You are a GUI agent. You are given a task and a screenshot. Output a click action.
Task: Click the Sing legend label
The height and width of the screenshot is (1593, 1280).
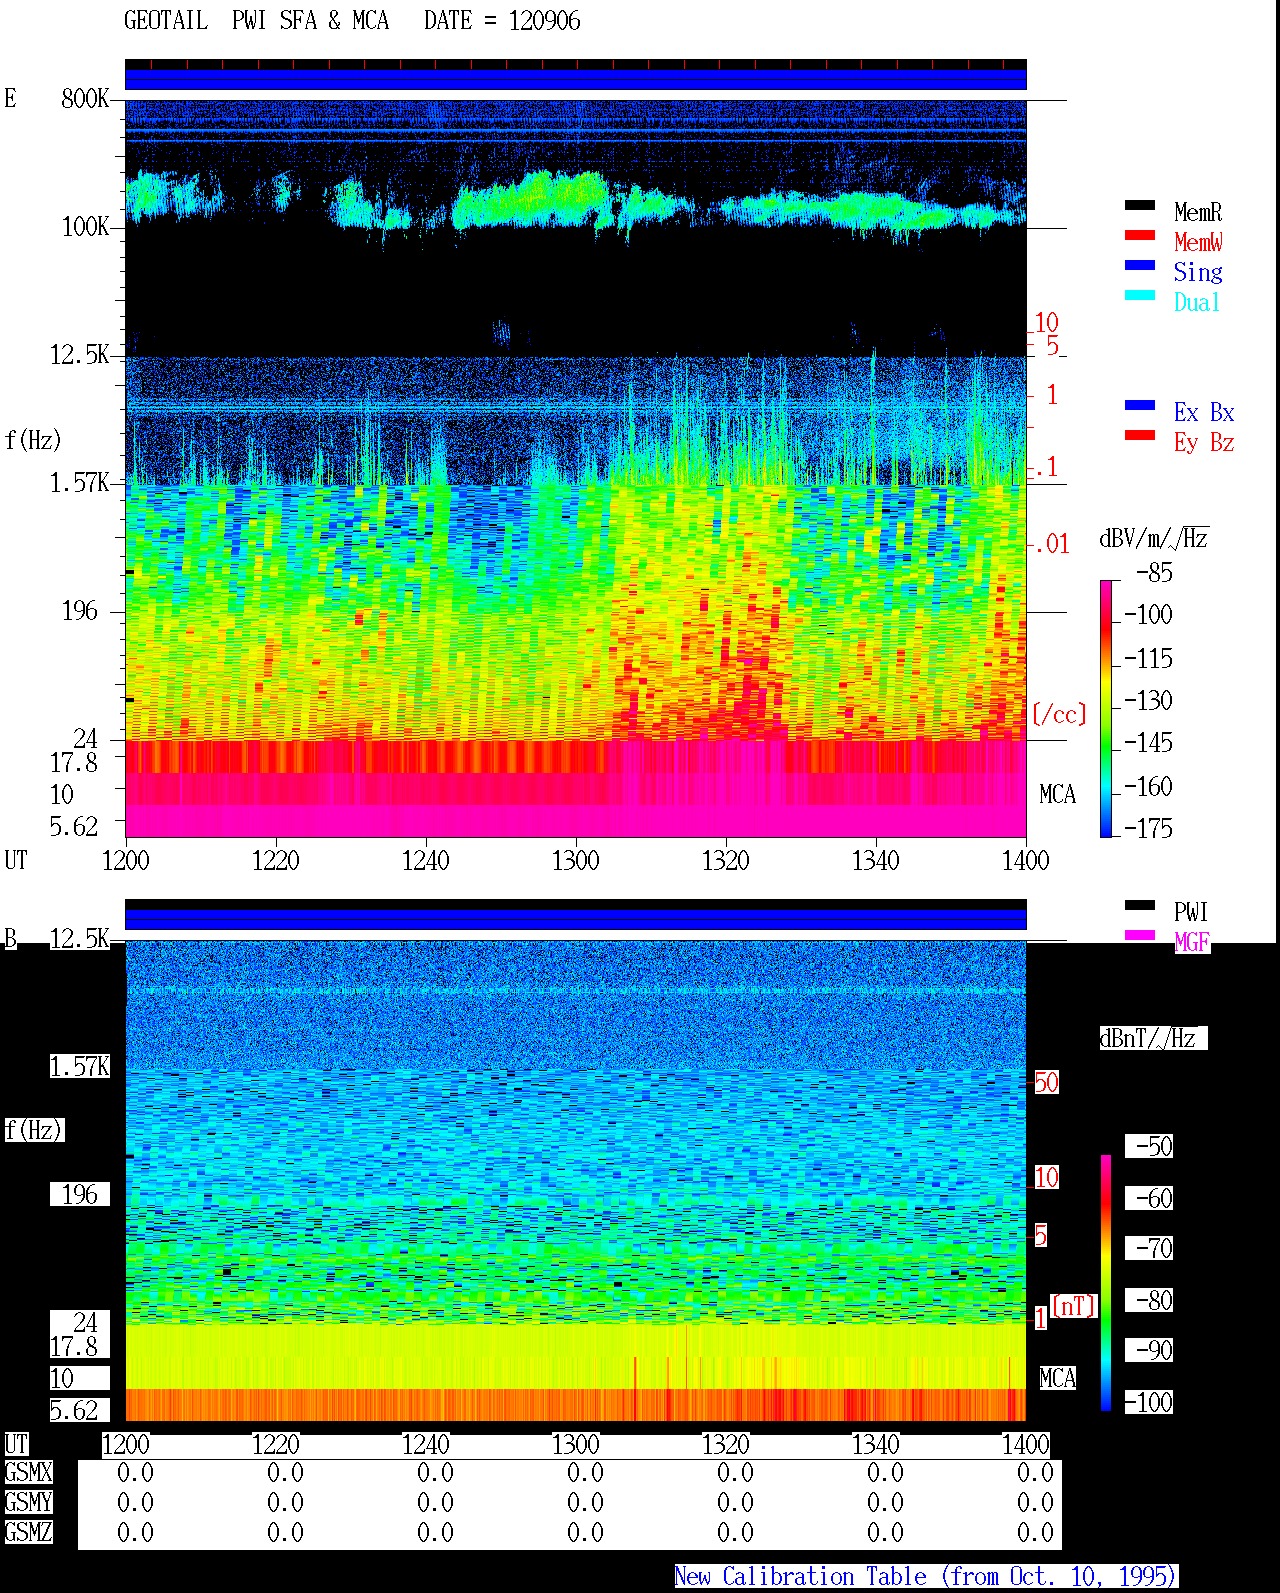(x=1198, y=272)
